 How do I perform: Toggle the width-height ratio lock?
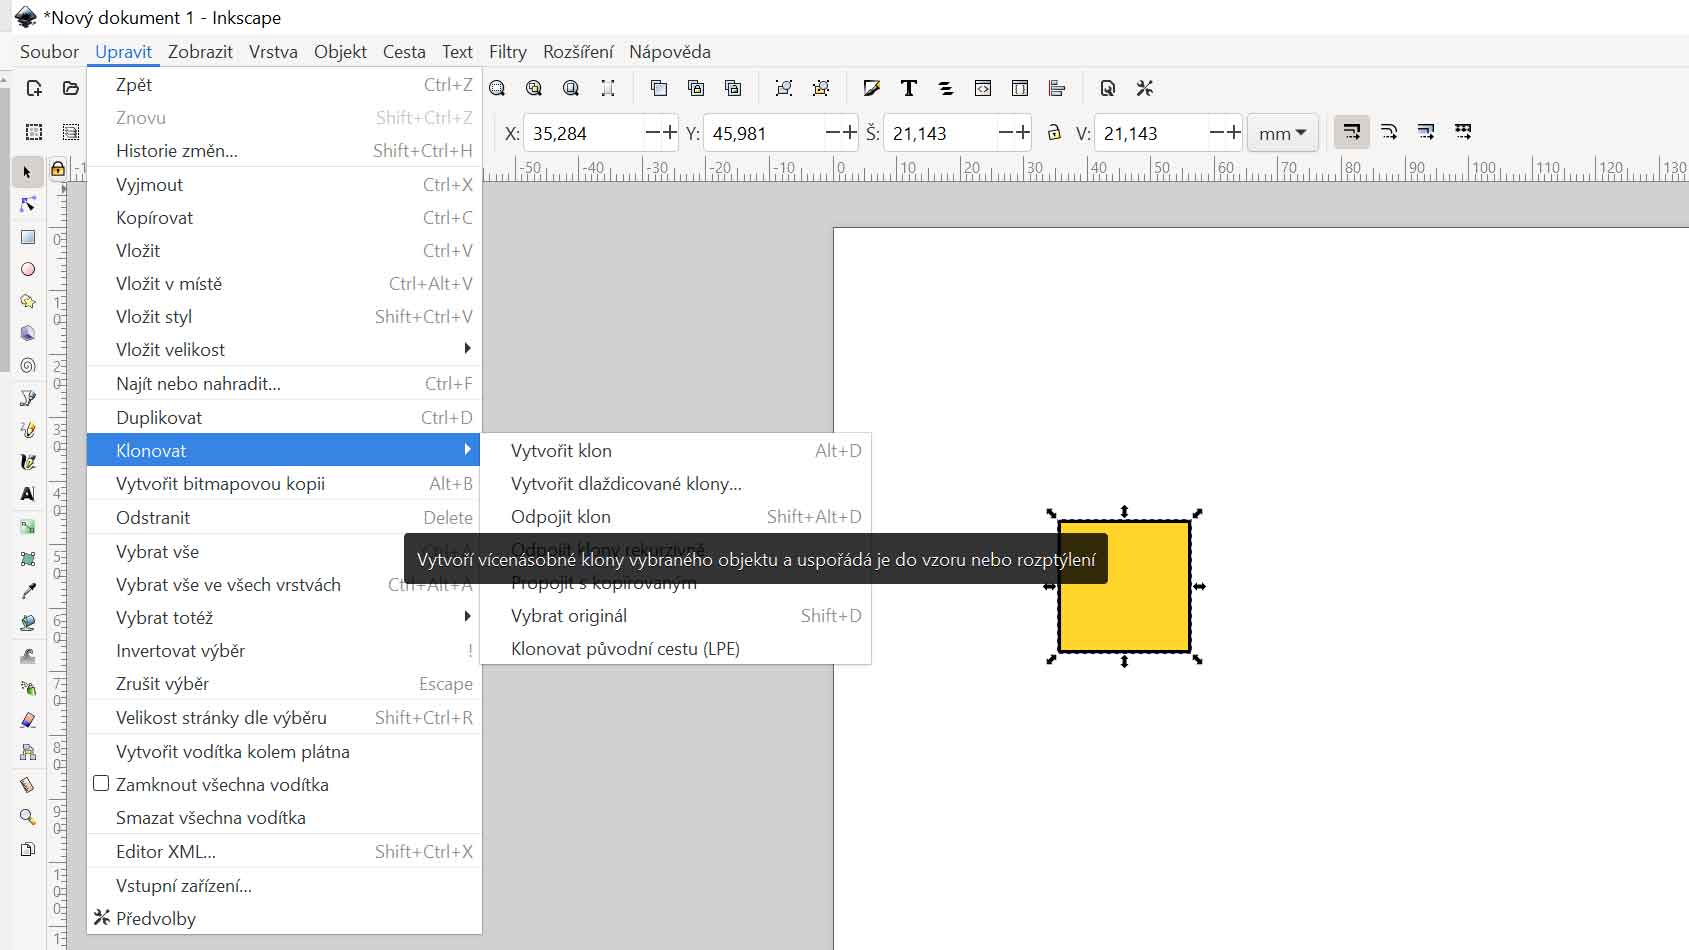pyautogui.click(x=1054, y=133)
